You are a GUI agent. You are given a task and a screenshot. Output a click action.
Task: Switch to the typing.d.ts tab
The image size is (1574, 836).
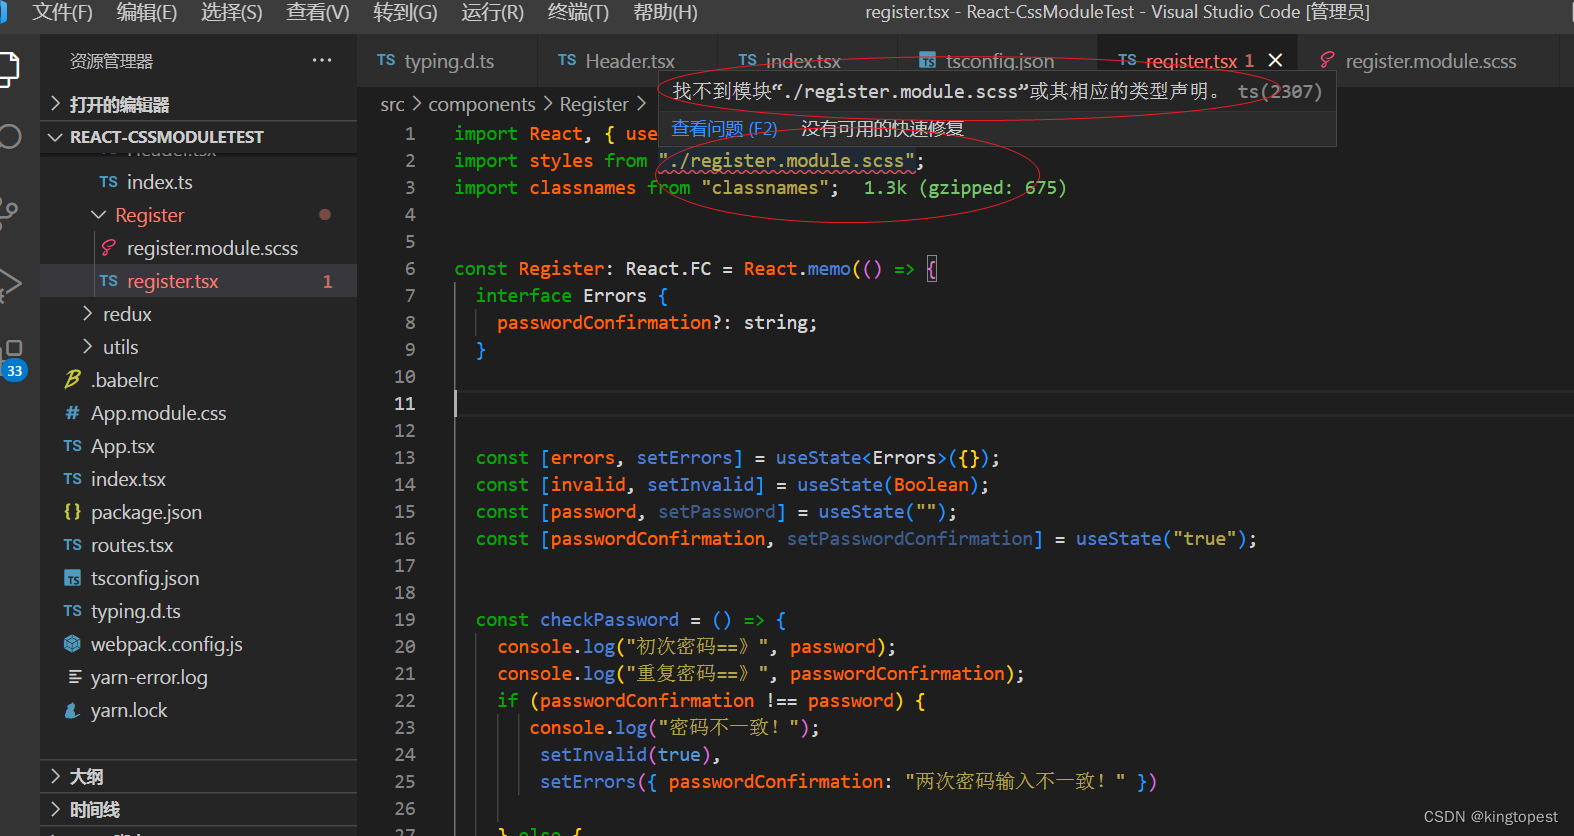[447, 61]
